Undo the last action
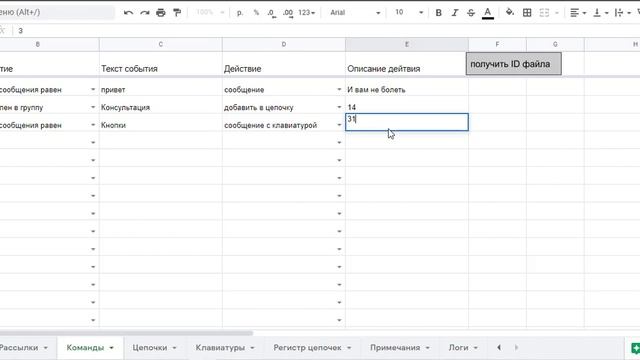Image resolution: width=640 pixels, height=360 pixels. pyautogui.click(x=129, y=13)
